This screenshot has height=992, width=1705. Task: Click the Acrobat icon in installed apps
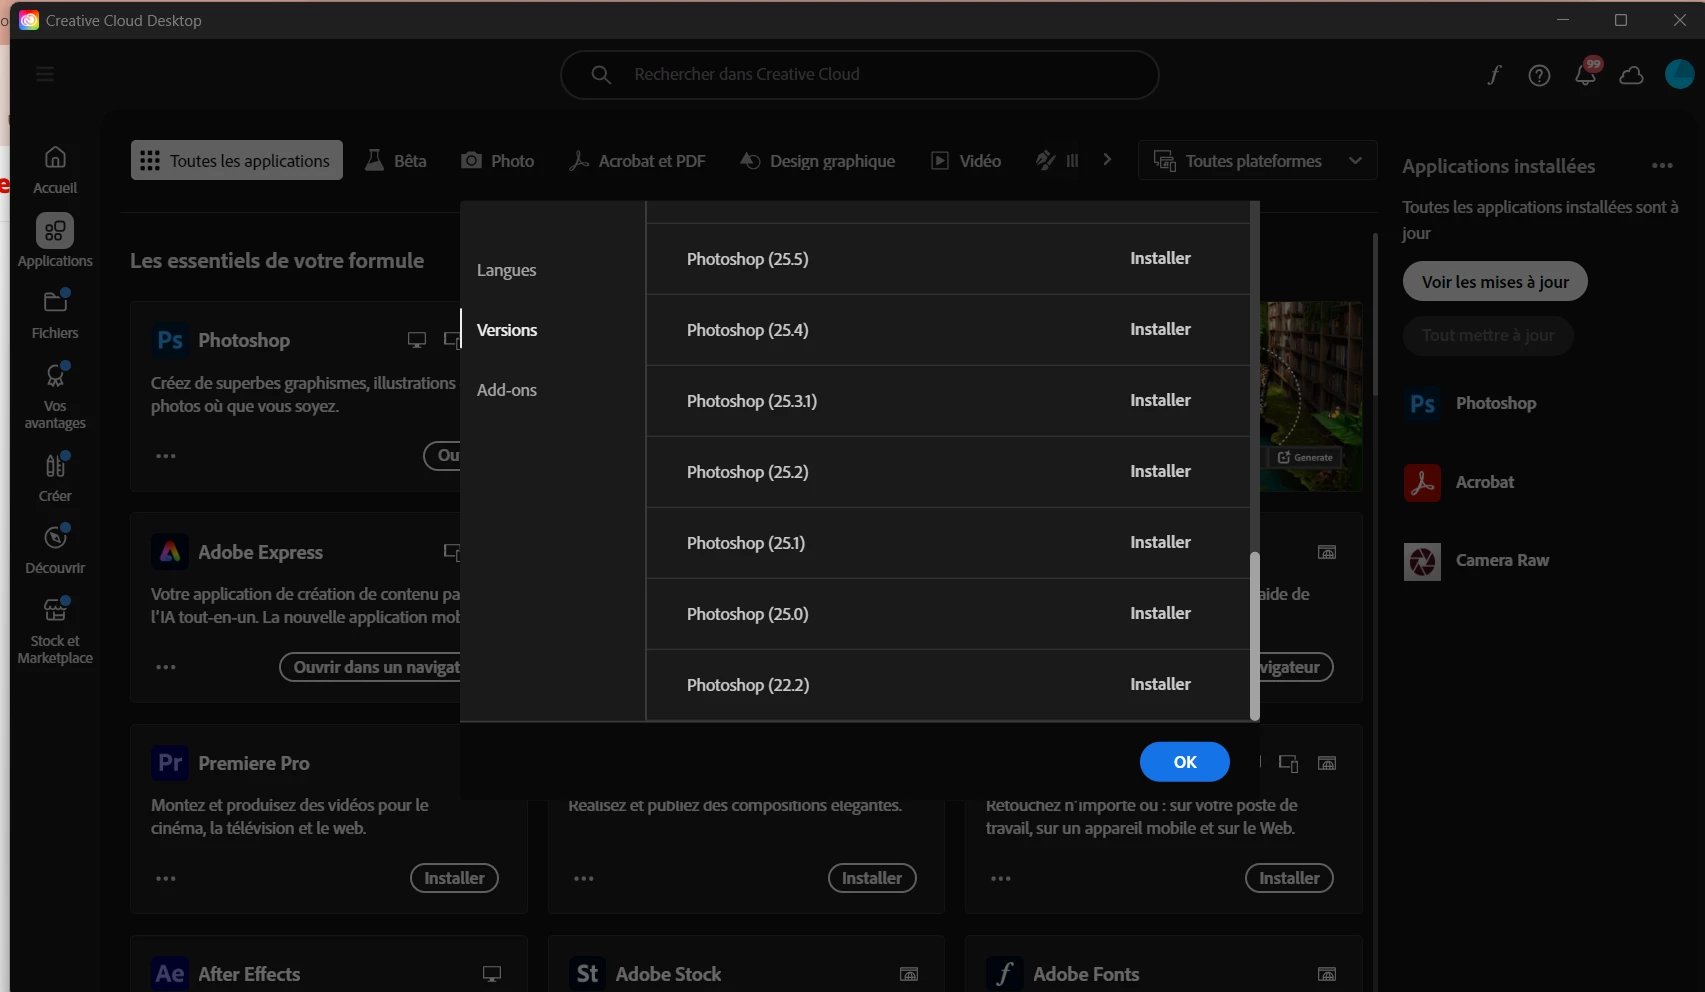[x=1422, y=483]
